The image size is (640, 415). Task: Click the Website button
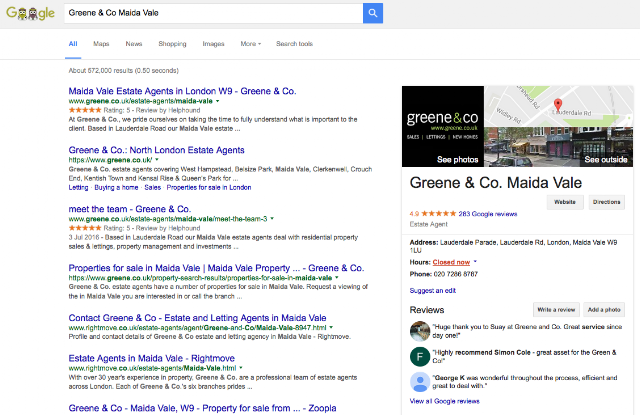pos(565,202)
